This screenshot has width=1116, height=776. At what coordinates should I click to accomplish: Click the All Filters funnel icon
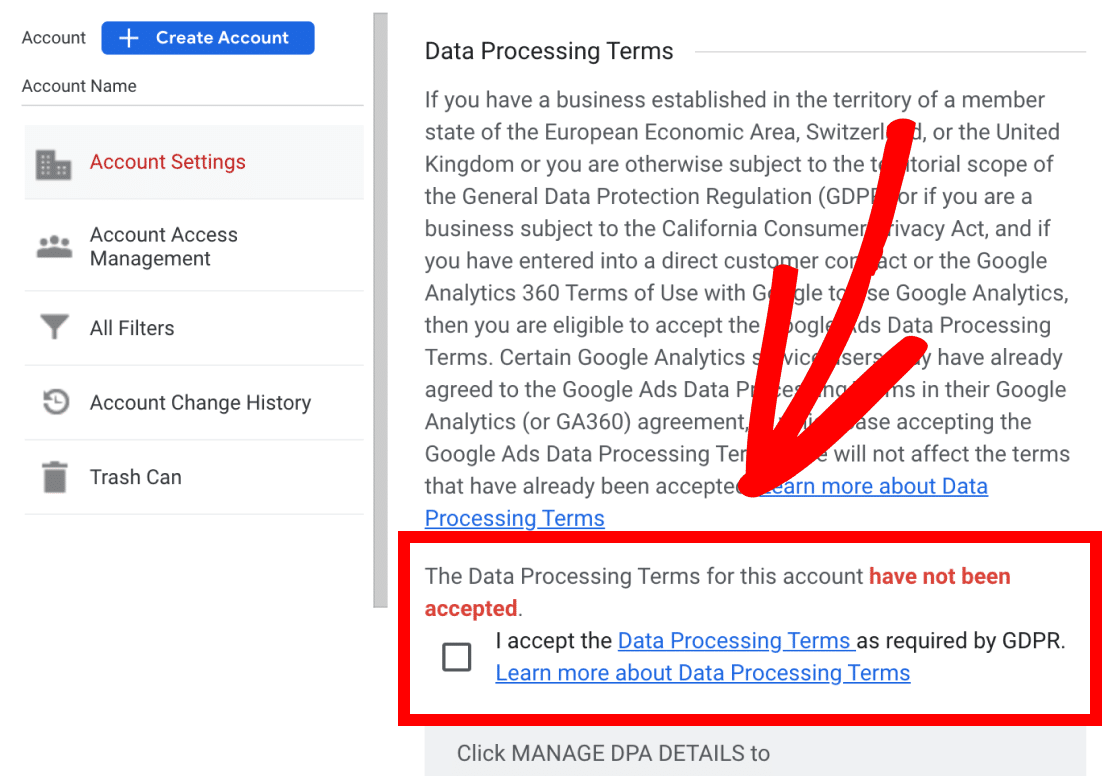54,328
